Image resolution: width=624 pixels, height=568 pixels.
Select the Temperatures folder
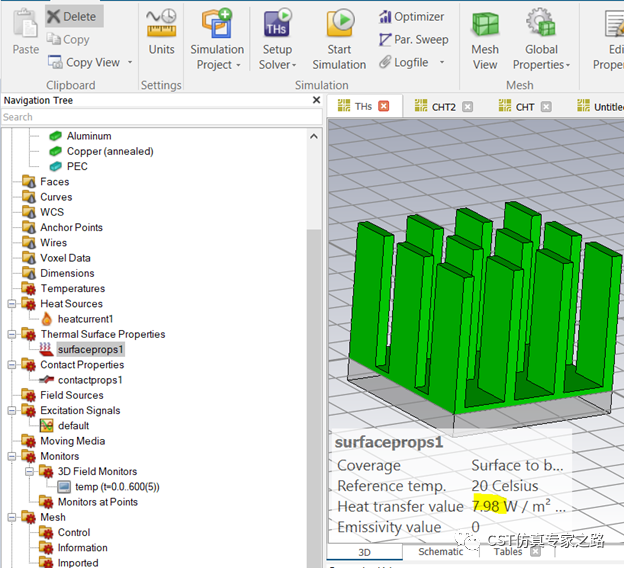[64, 289]
